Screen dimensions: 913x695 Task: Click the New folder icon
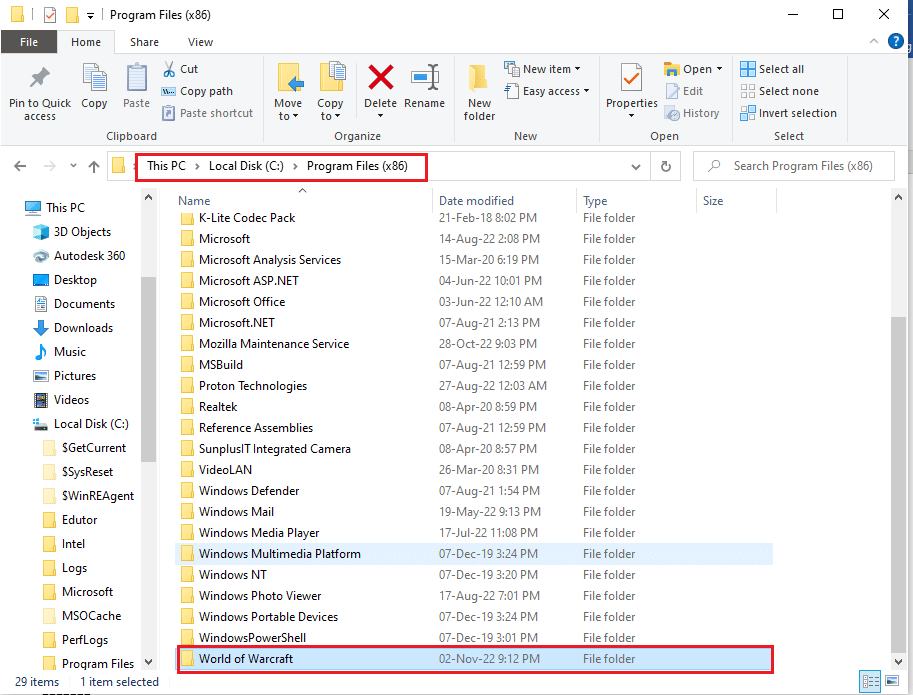pyautogui.click(x=478, y=78)
